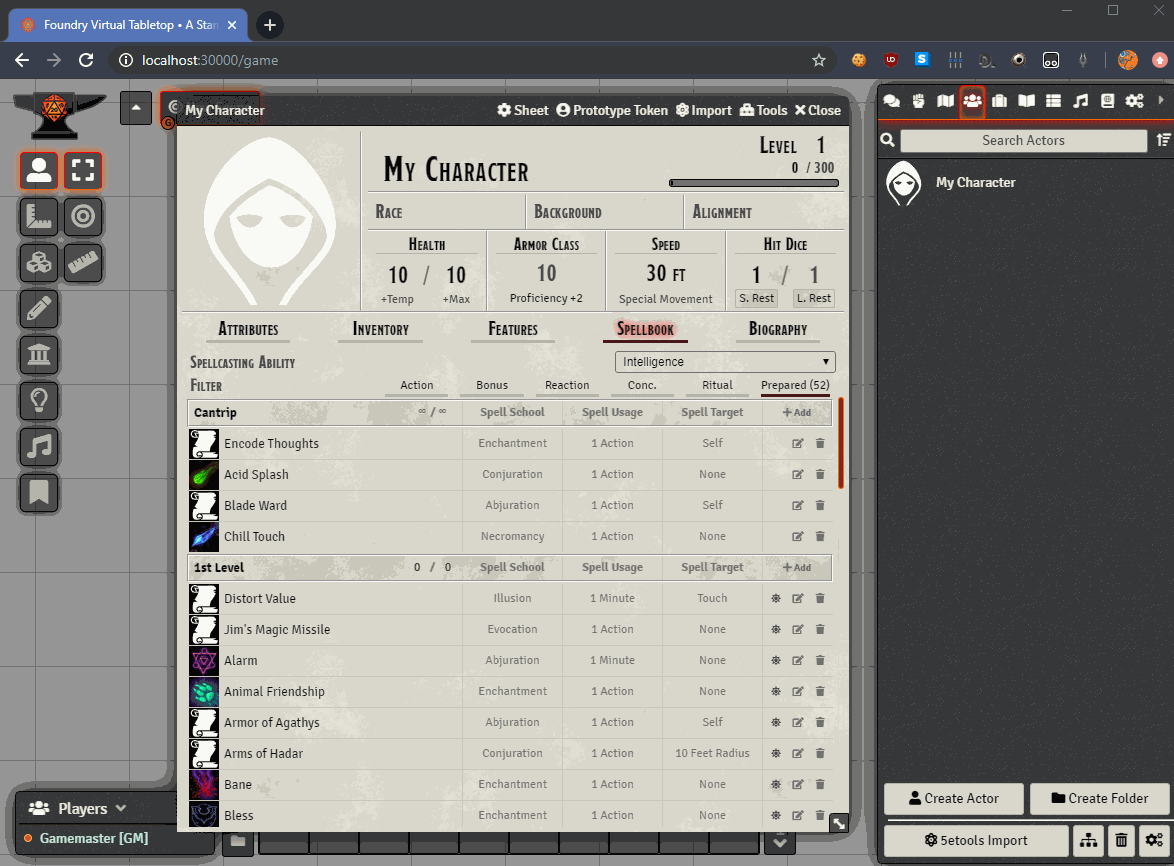Open the Combat tracker fist icon
The image size is (1174, 866).
click(918, 101)
